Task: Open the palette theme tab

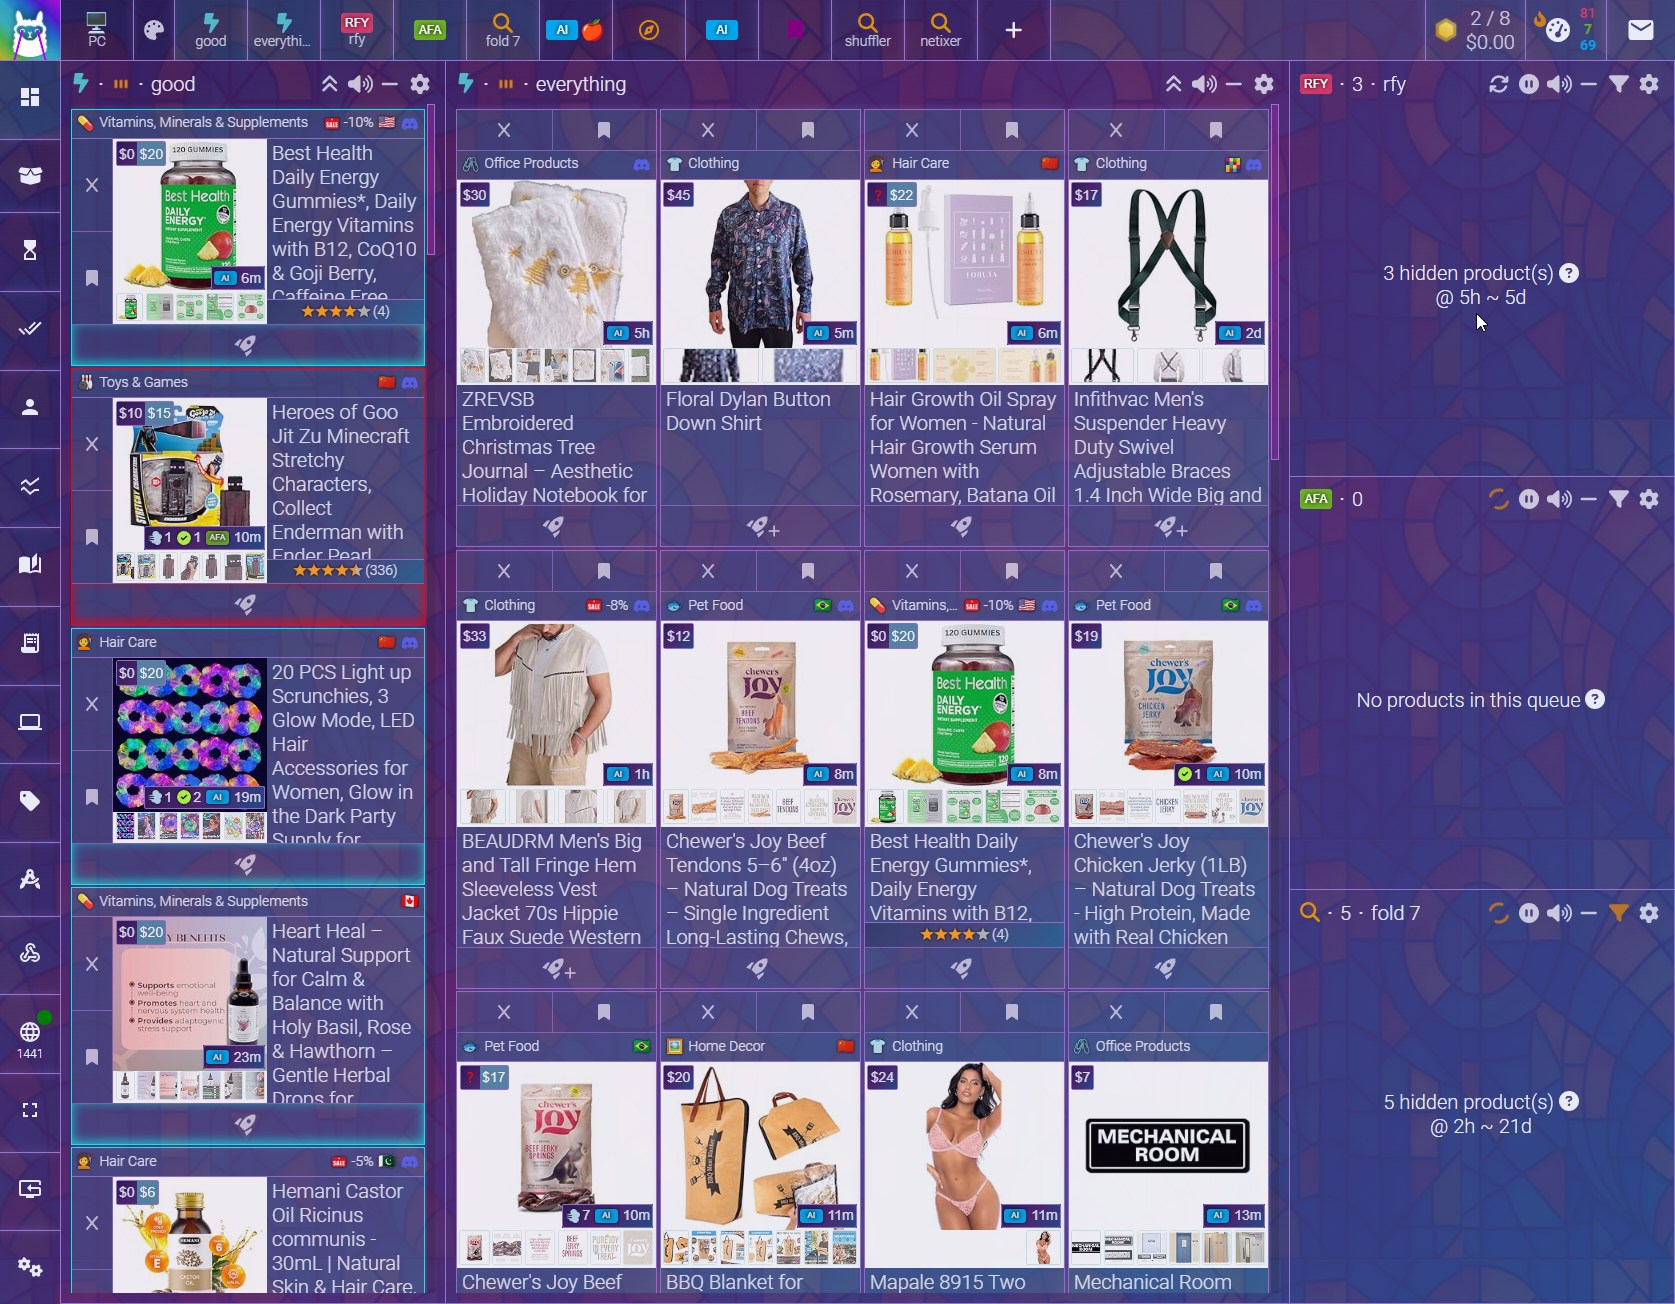Action: tap(154, 30)
